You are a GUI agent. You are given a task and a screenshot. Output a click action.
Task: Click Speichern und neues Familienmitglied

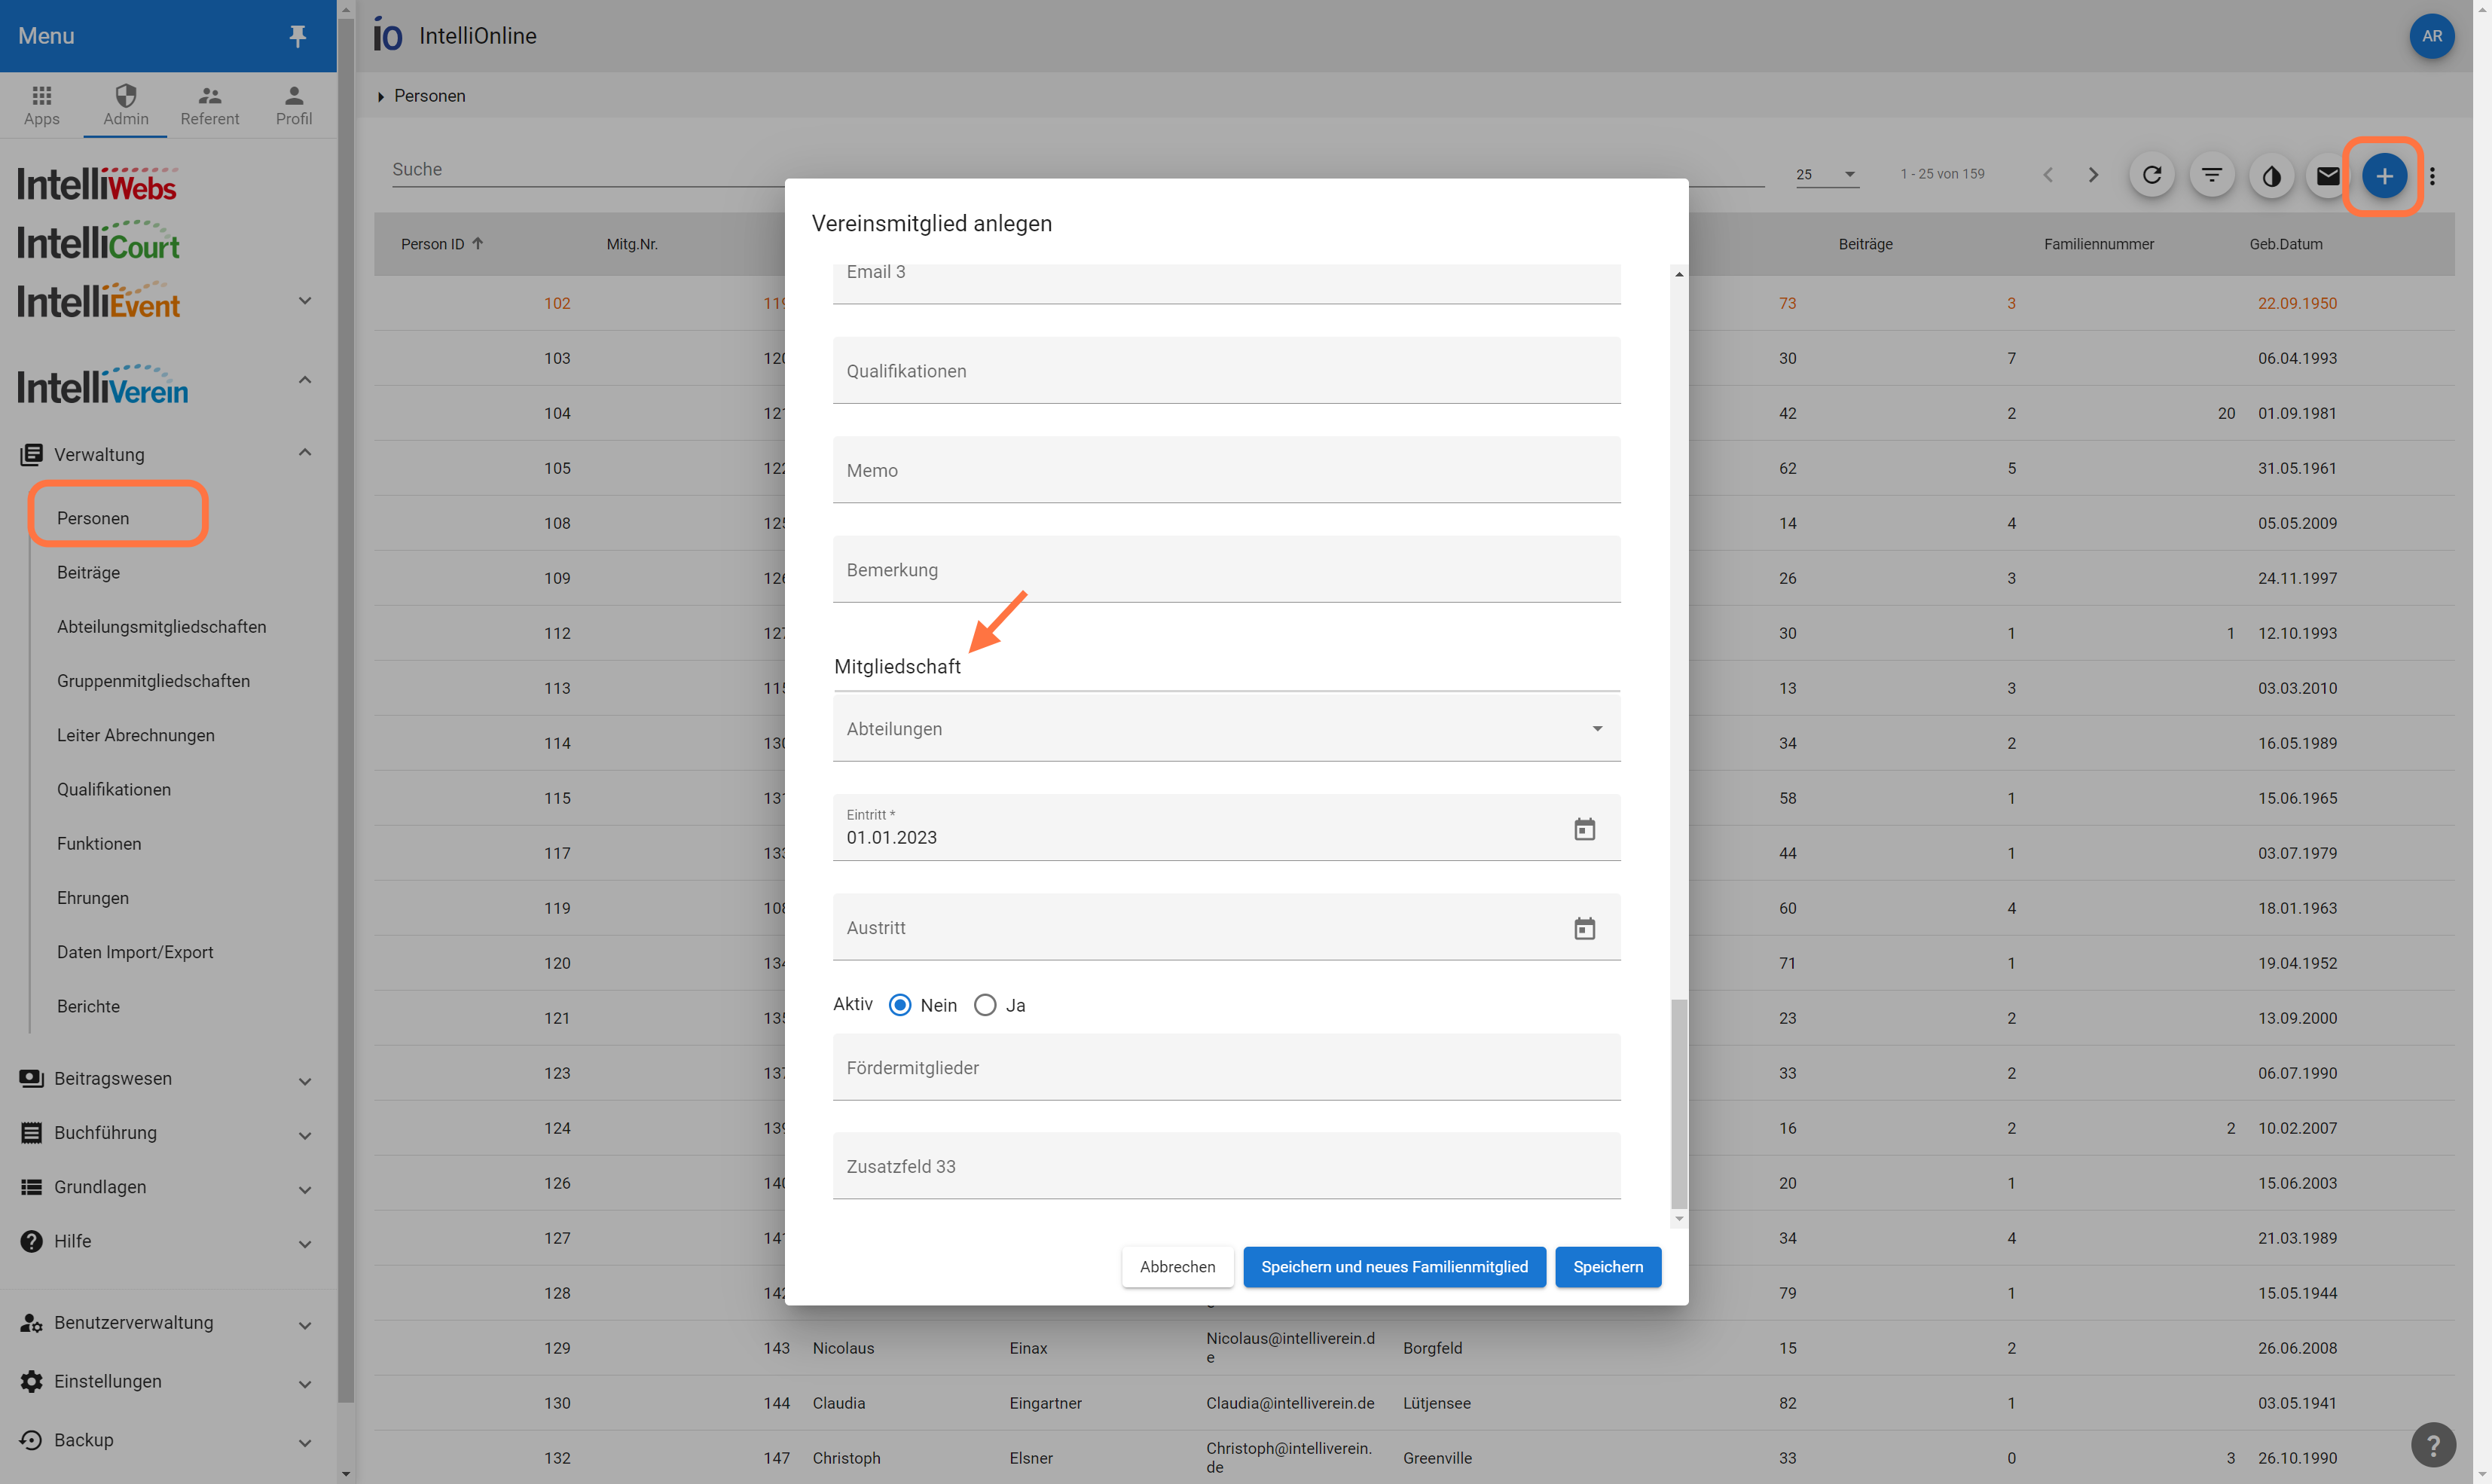pyautogui.click(x=1394, y=1267)
